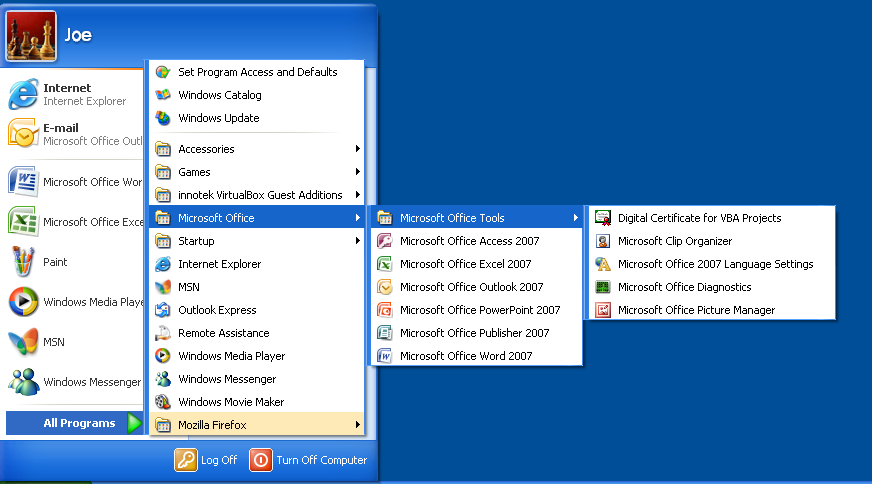The height and width of the screenshot is (484, 872).
Task: Click Windows Media Player icon in left pane
Action: click(x=23, y=302)
